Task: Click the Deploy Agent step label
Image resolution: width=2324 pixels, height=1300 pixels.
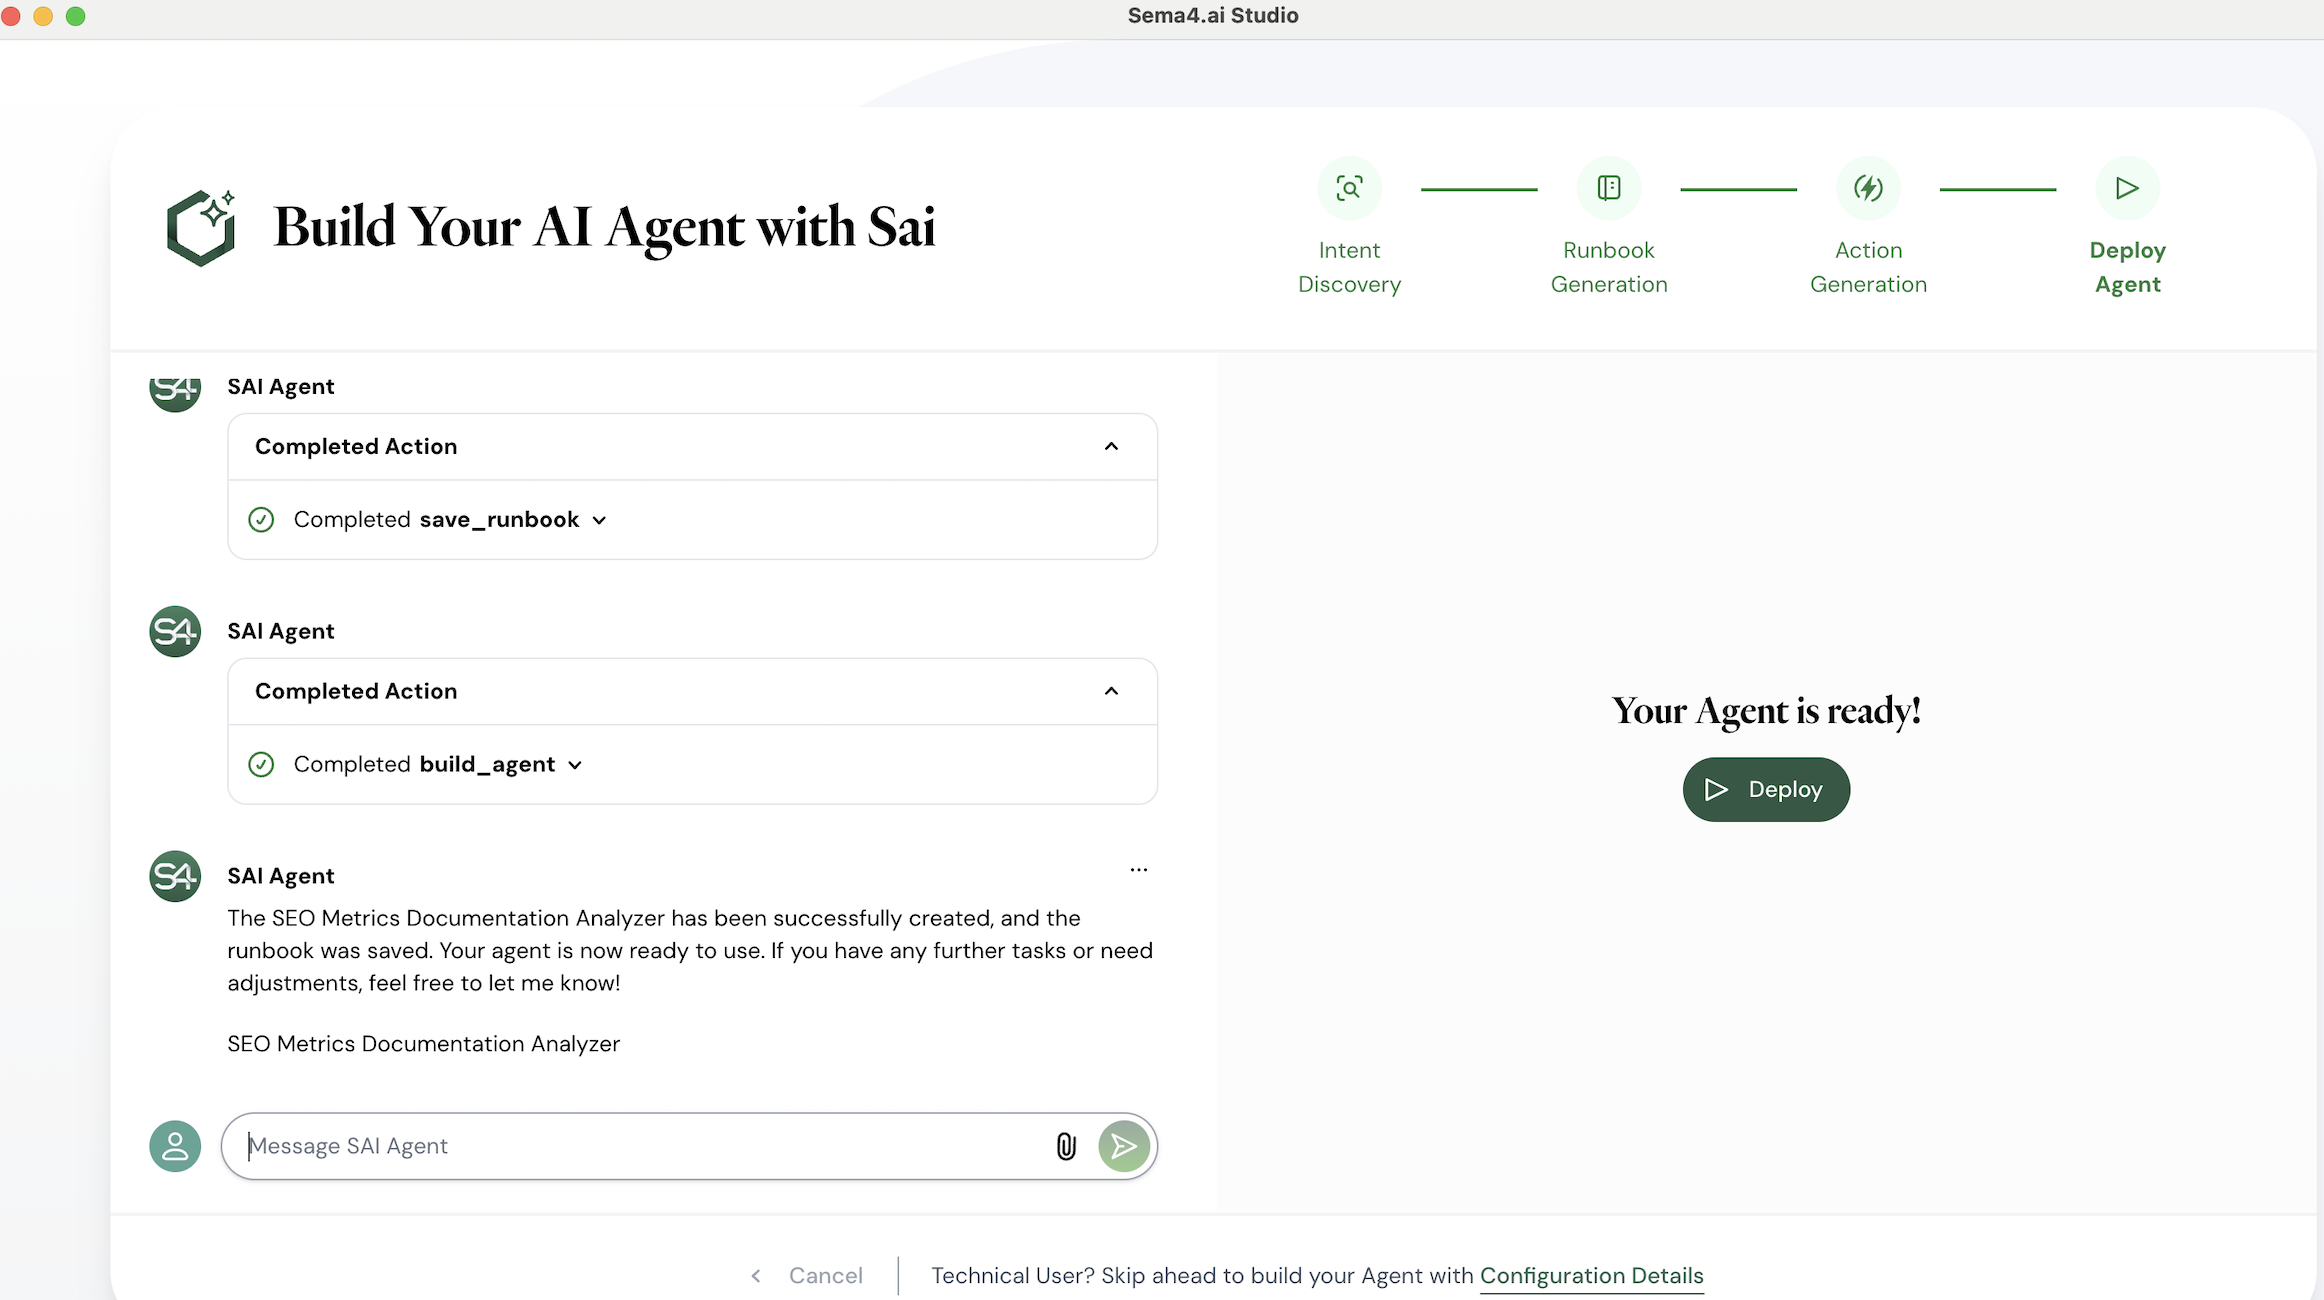Action: (2127, 267)
